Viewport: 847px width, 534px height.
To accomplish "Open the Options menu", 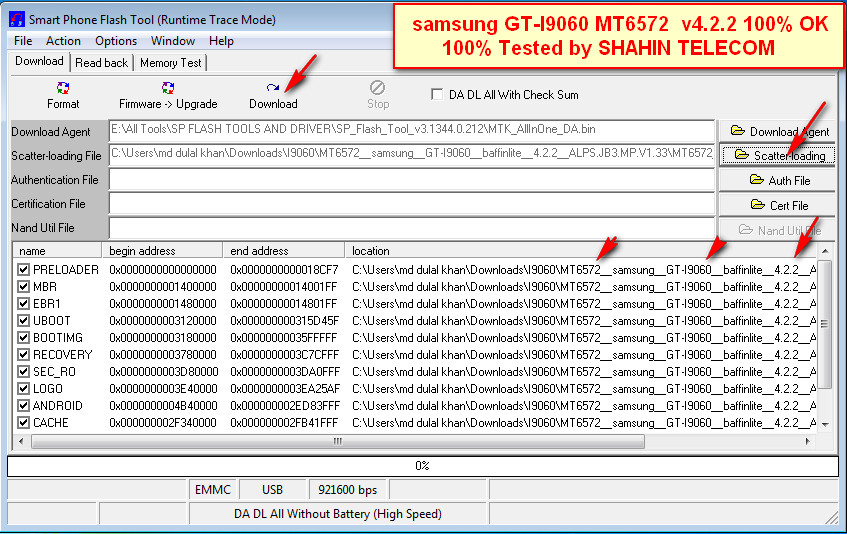I will coord(116,41).
